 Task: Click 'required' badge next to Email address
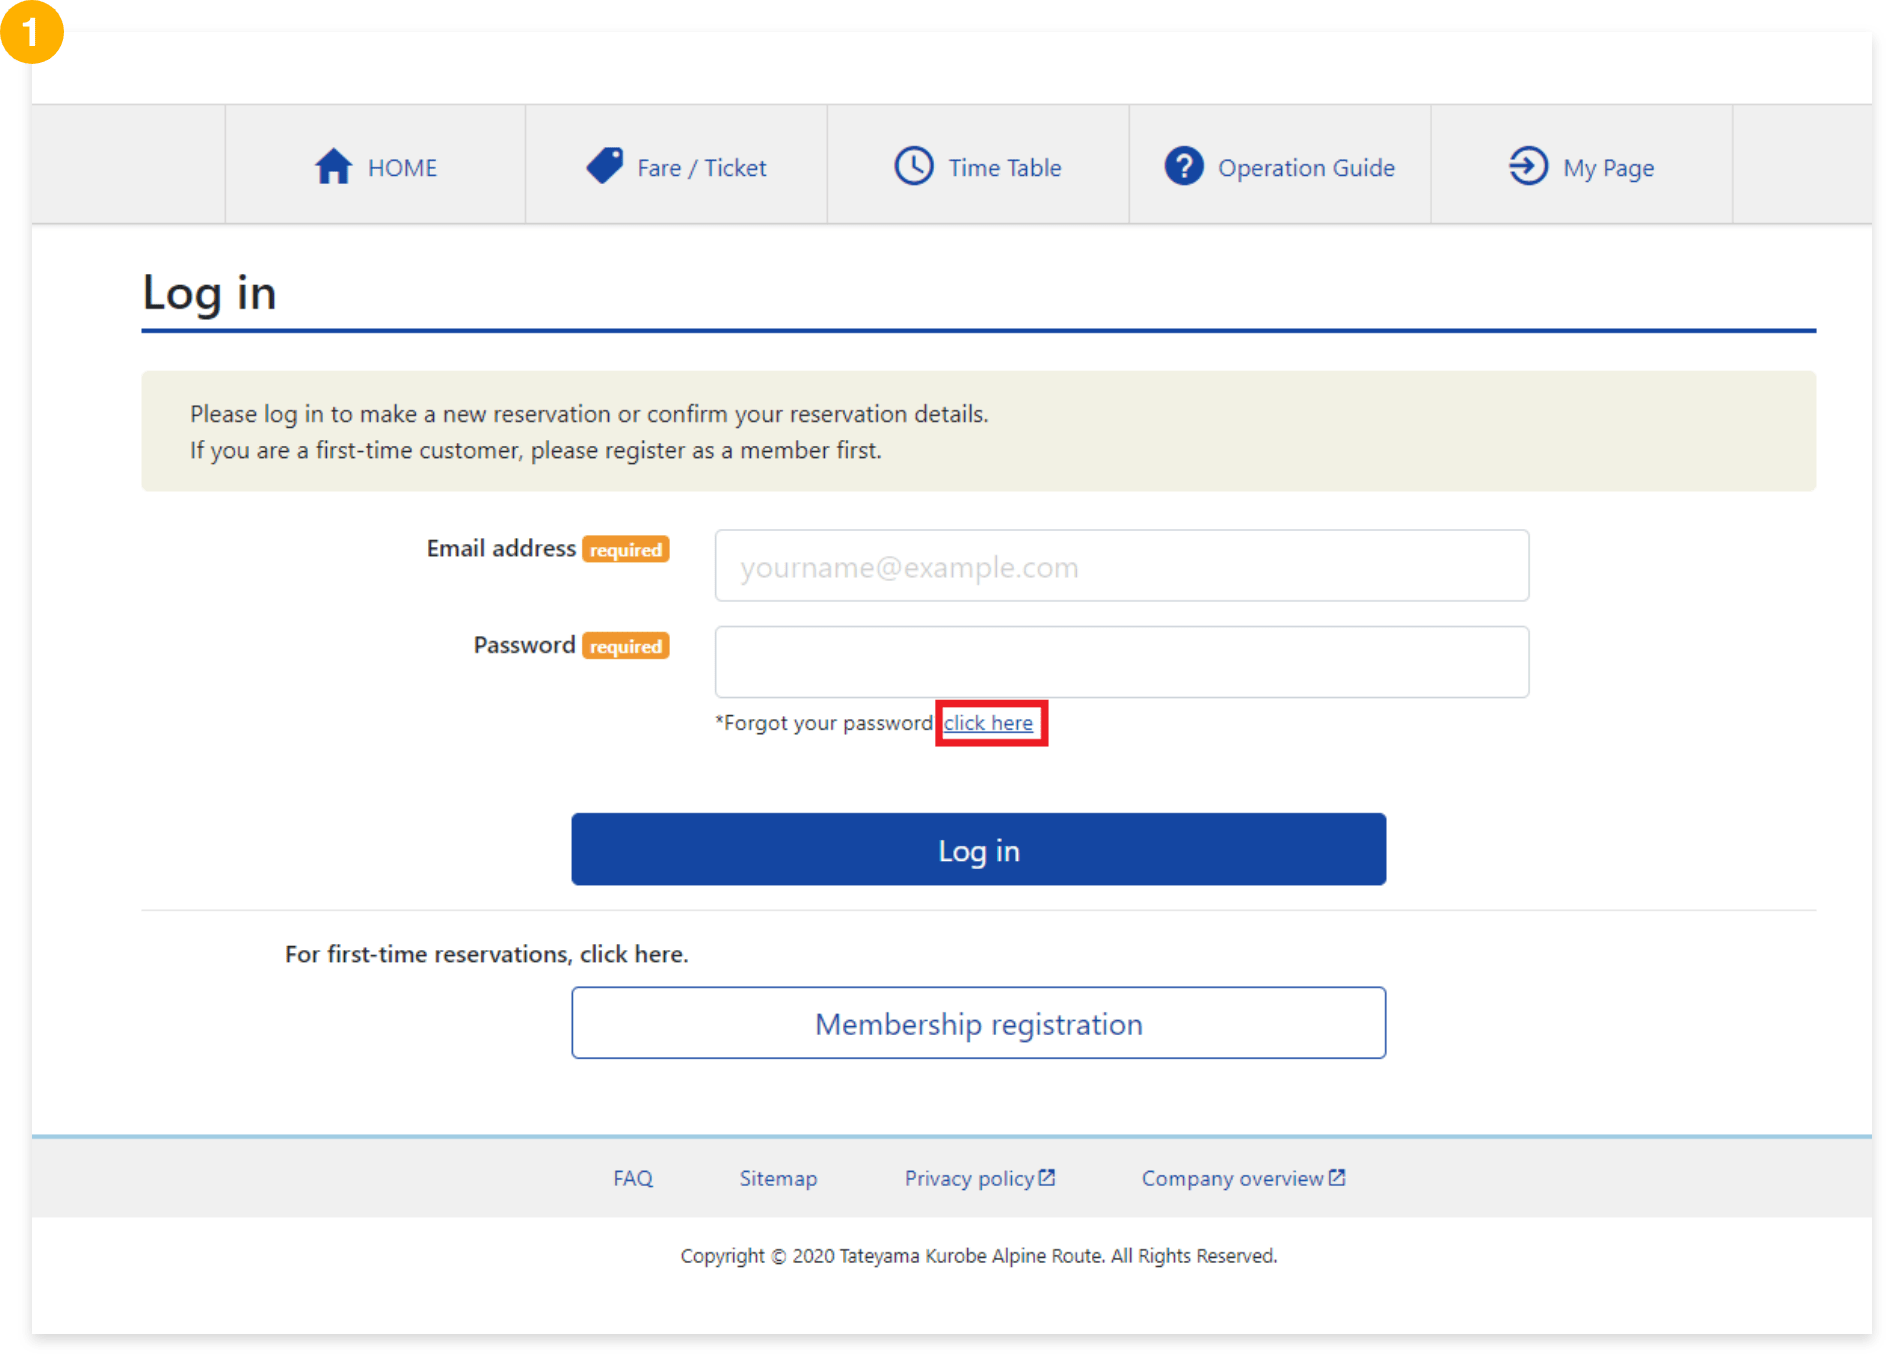(x=626, y=549)
